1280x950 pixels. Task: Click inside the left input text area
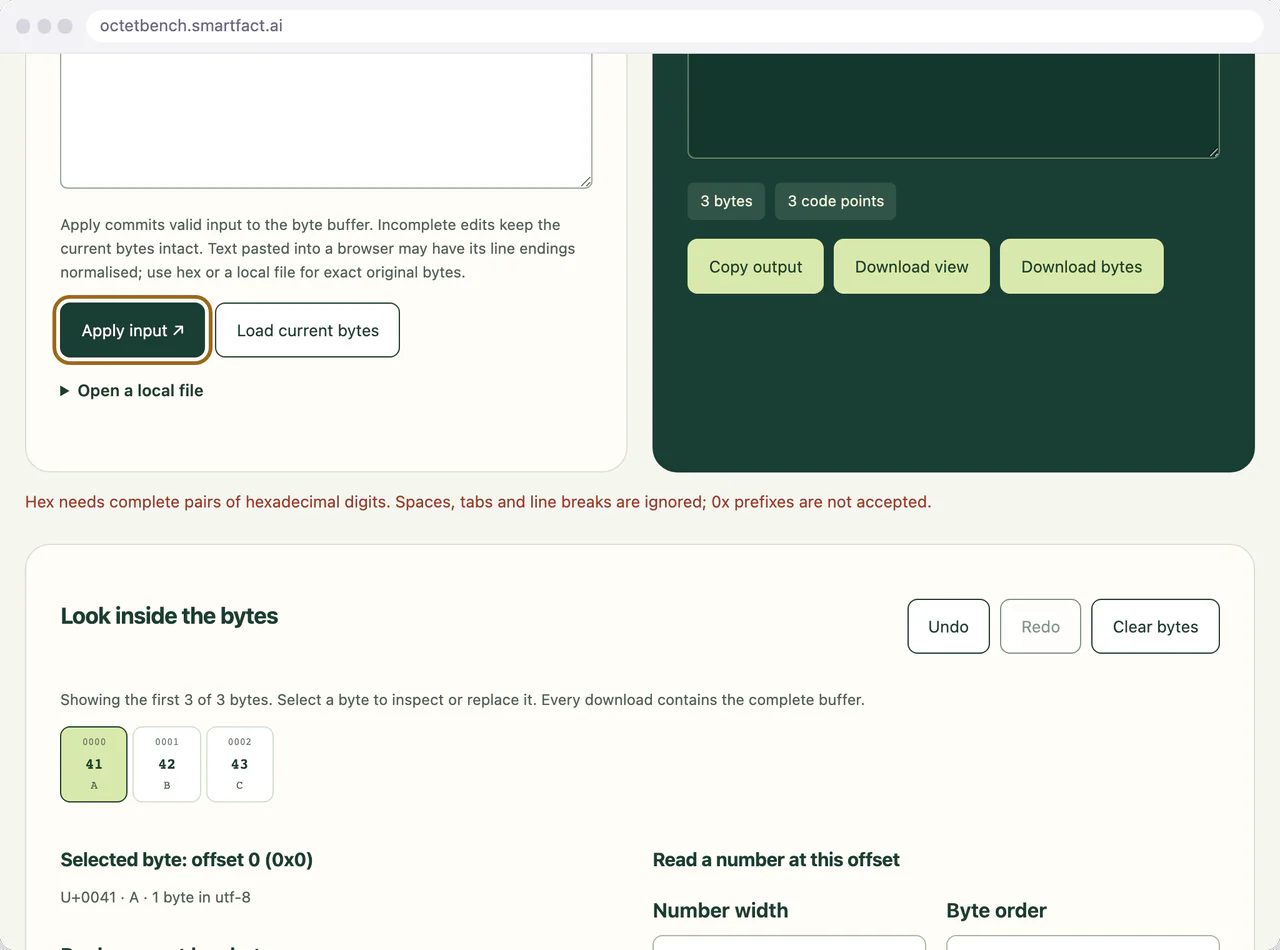tap(326, 120)
